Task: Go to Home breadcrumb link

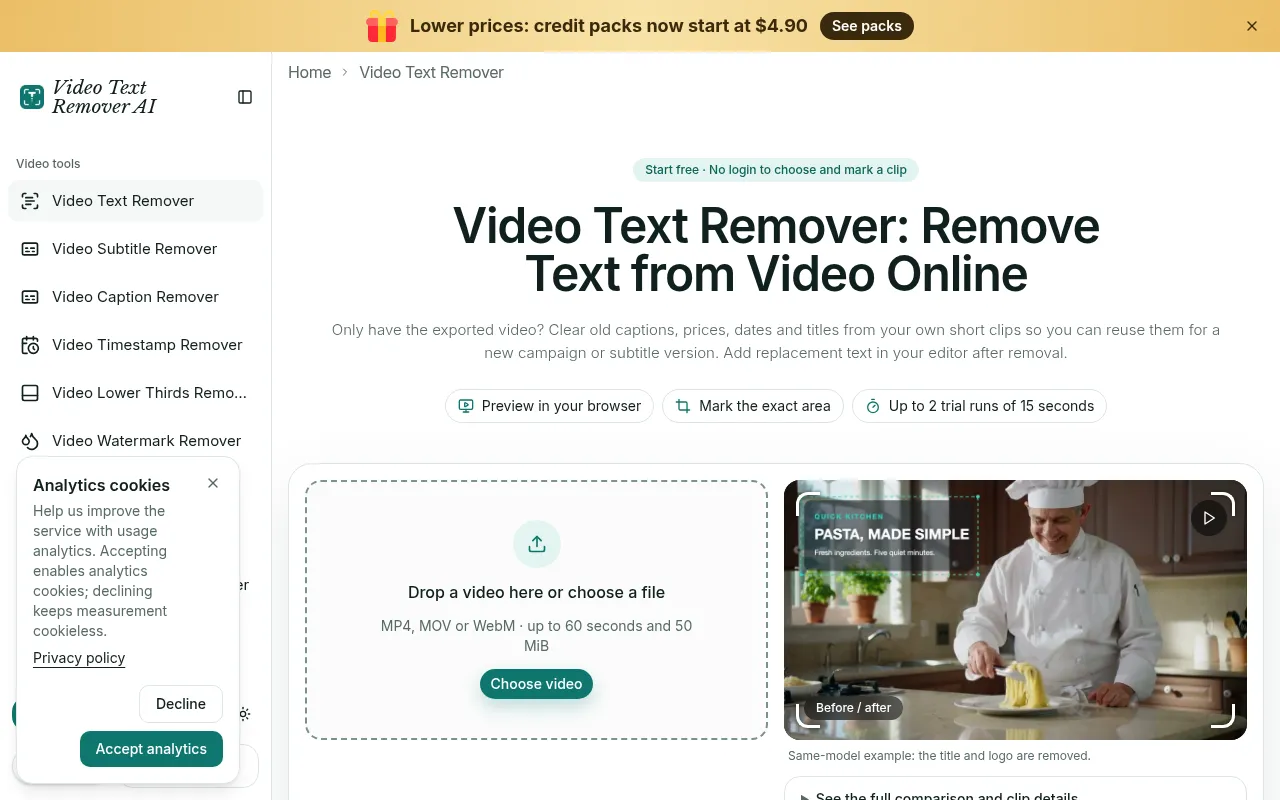Action: point(310,72)
